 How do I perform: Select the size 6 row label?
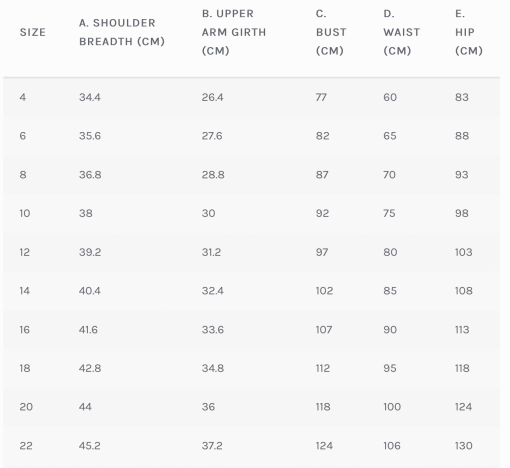[x=23, y=136]
